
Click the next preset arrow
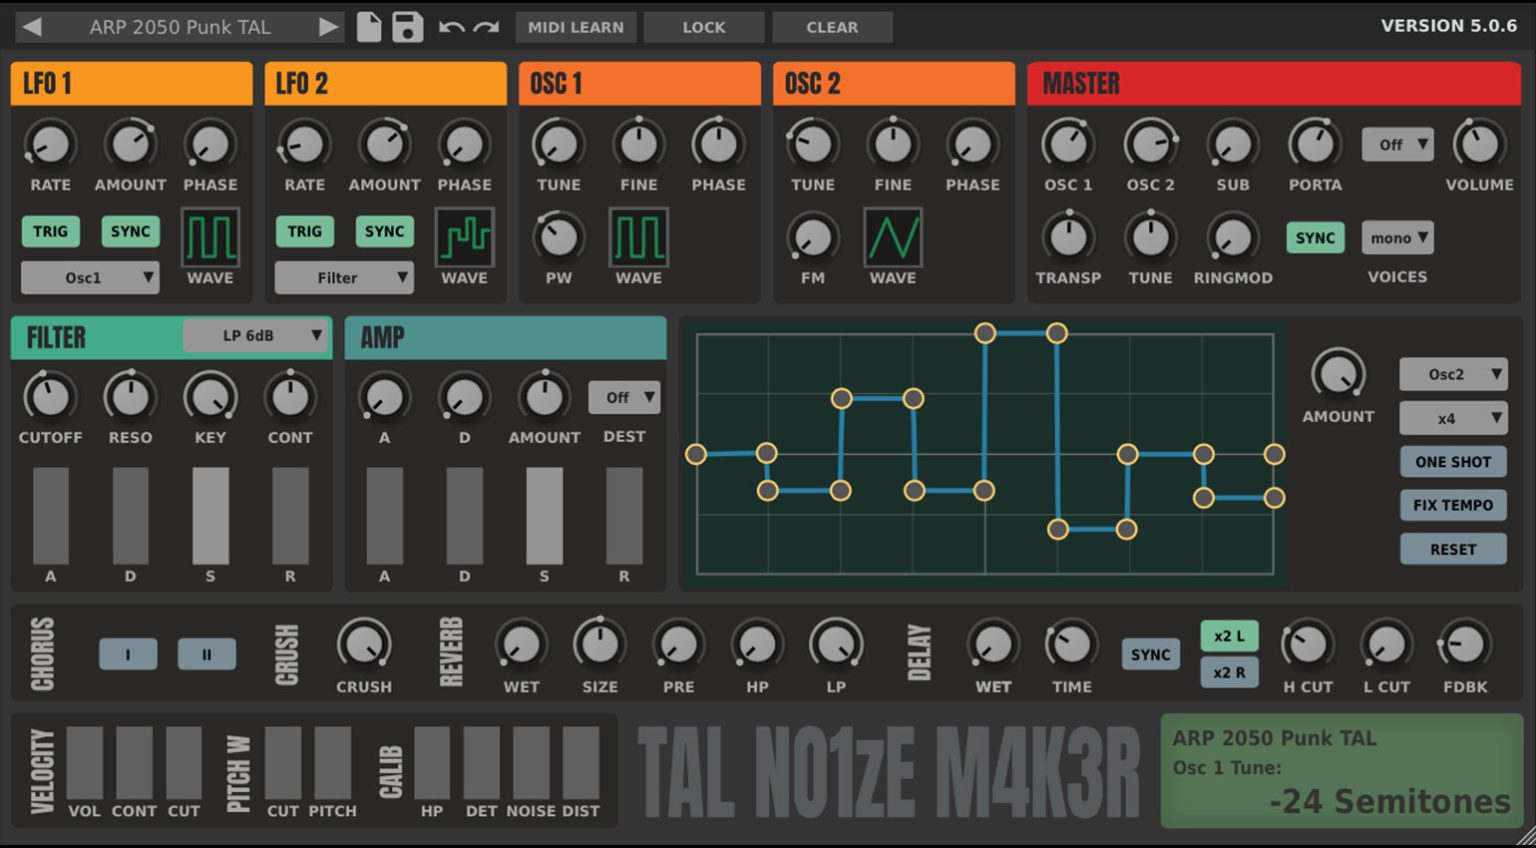[x=328, y=27]
